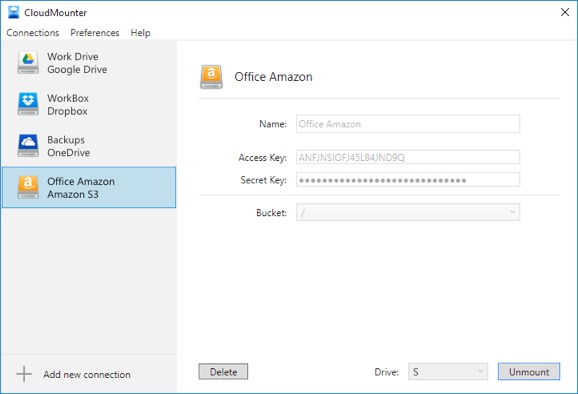Screen dimensions: 578x394
Task: Click the Name input field
Action: click(408, 124)
